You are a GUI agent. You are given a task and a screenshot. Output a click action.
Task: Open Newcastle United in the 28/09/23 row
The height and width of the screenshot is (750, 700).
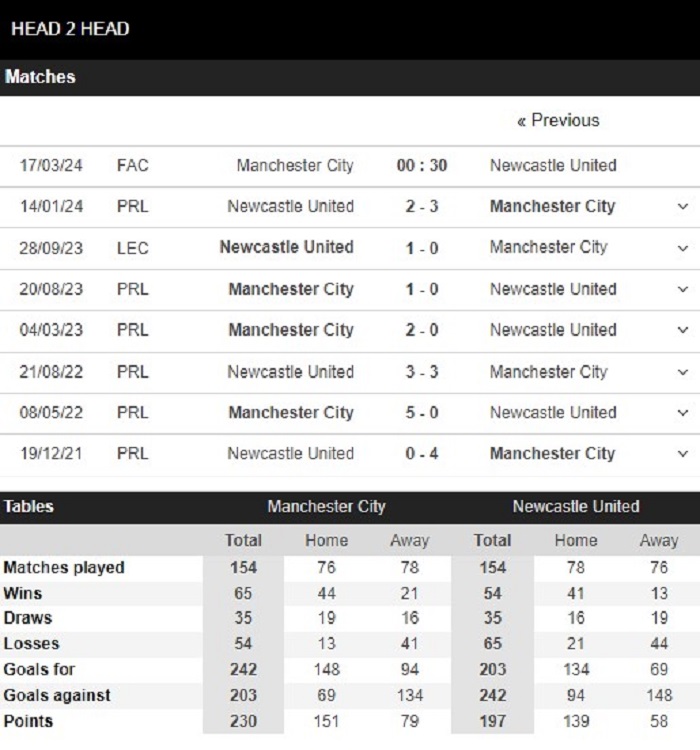[287, 247]
